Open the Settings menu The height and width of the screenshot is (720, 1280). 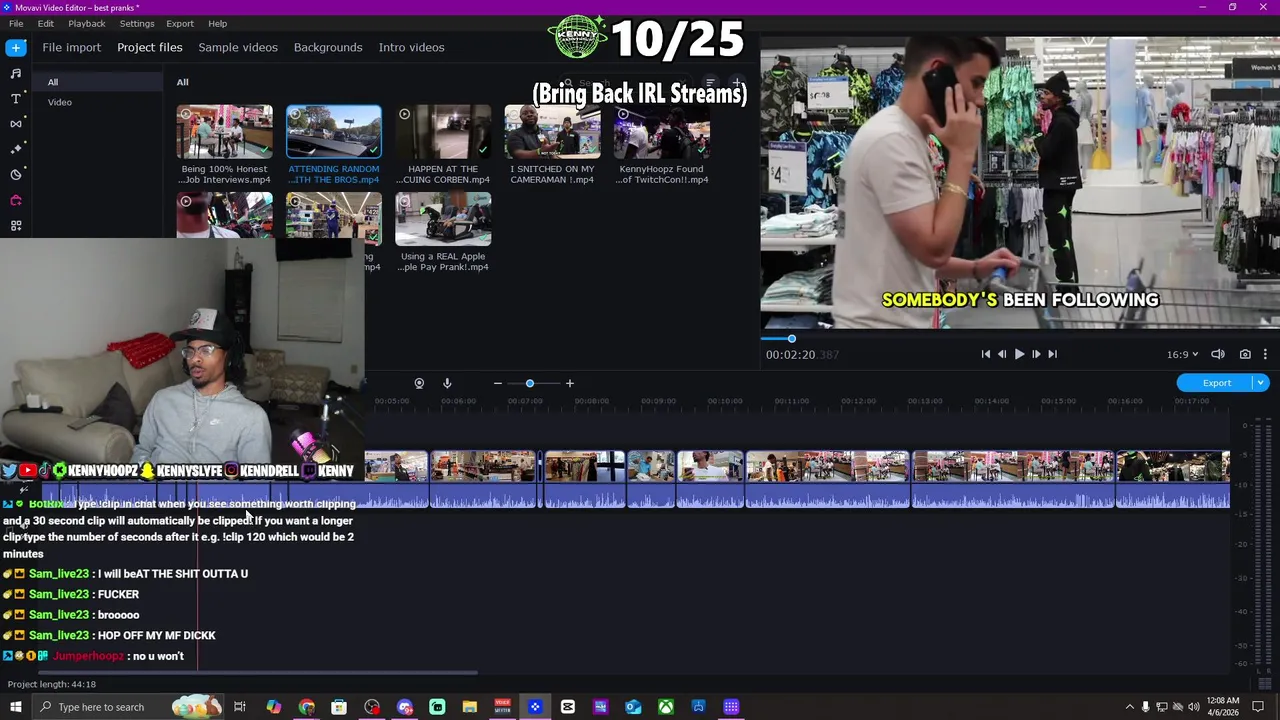137,23
